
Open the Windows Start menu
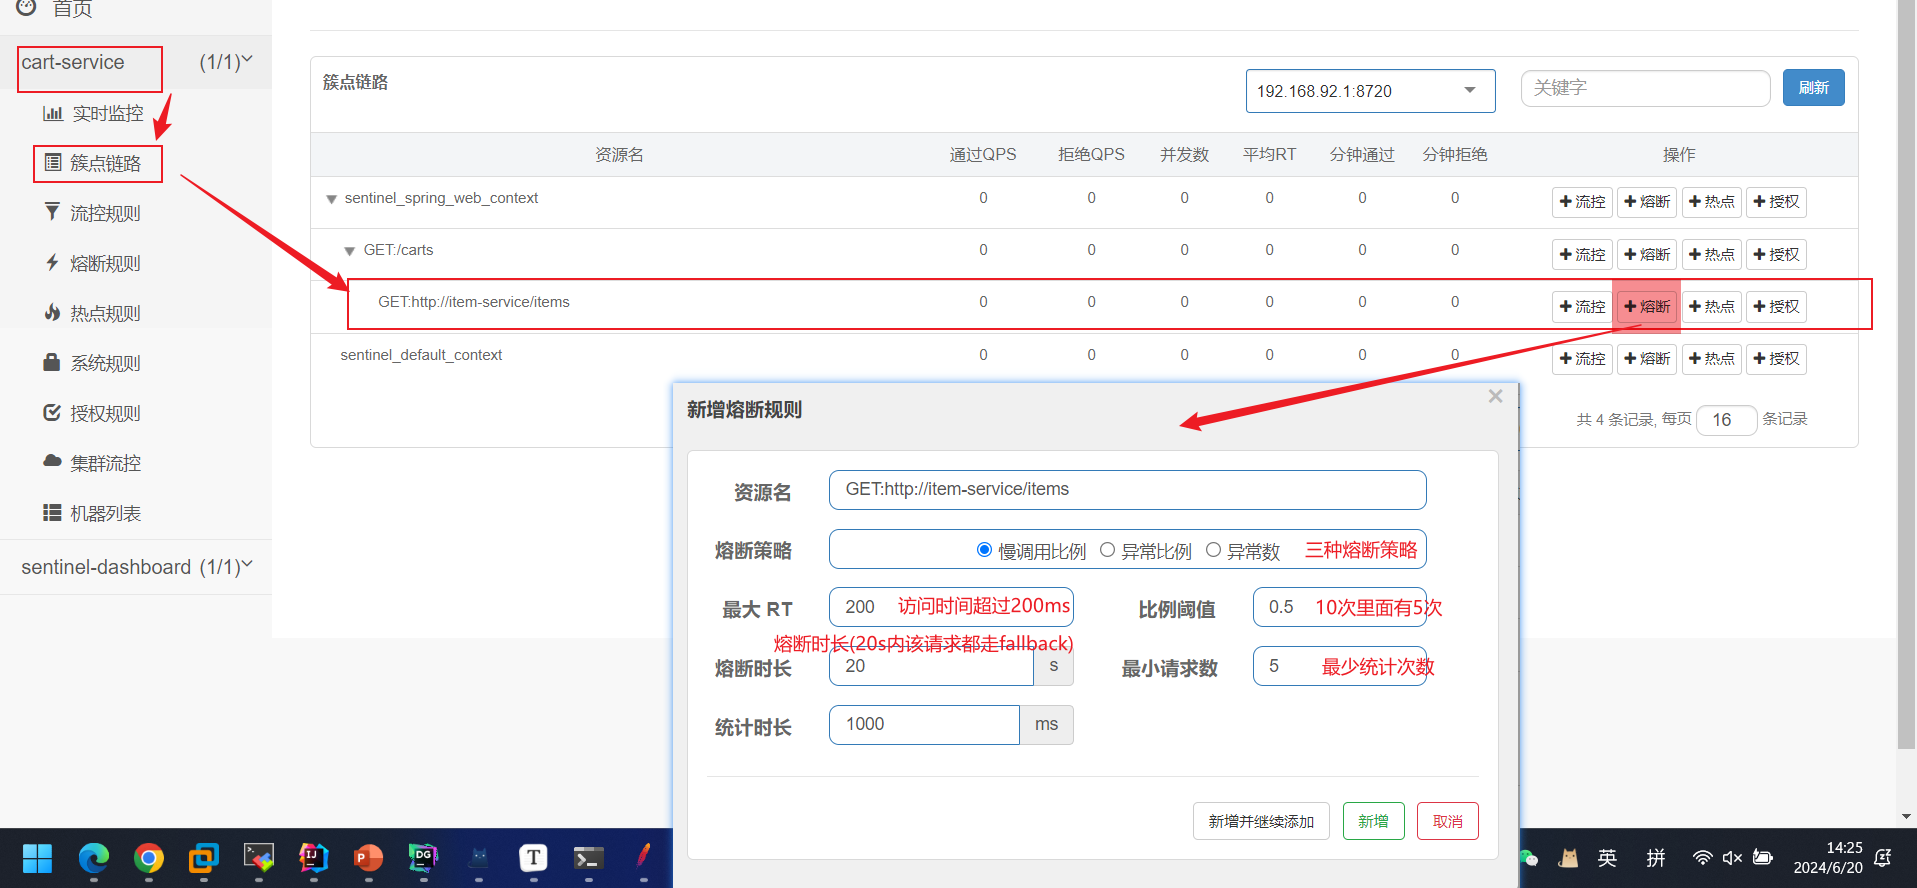click(x=37, y=858)
